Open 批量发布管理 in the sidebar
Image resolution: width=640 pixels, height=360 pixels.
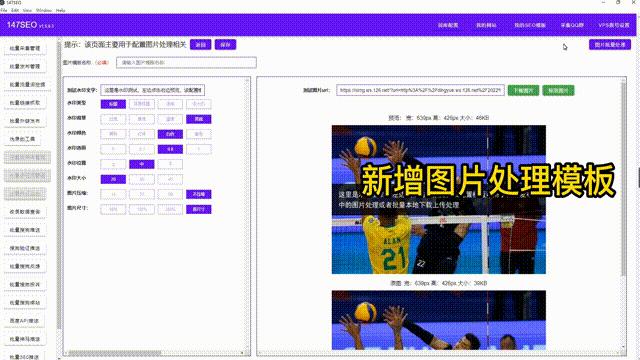(25, 67)
